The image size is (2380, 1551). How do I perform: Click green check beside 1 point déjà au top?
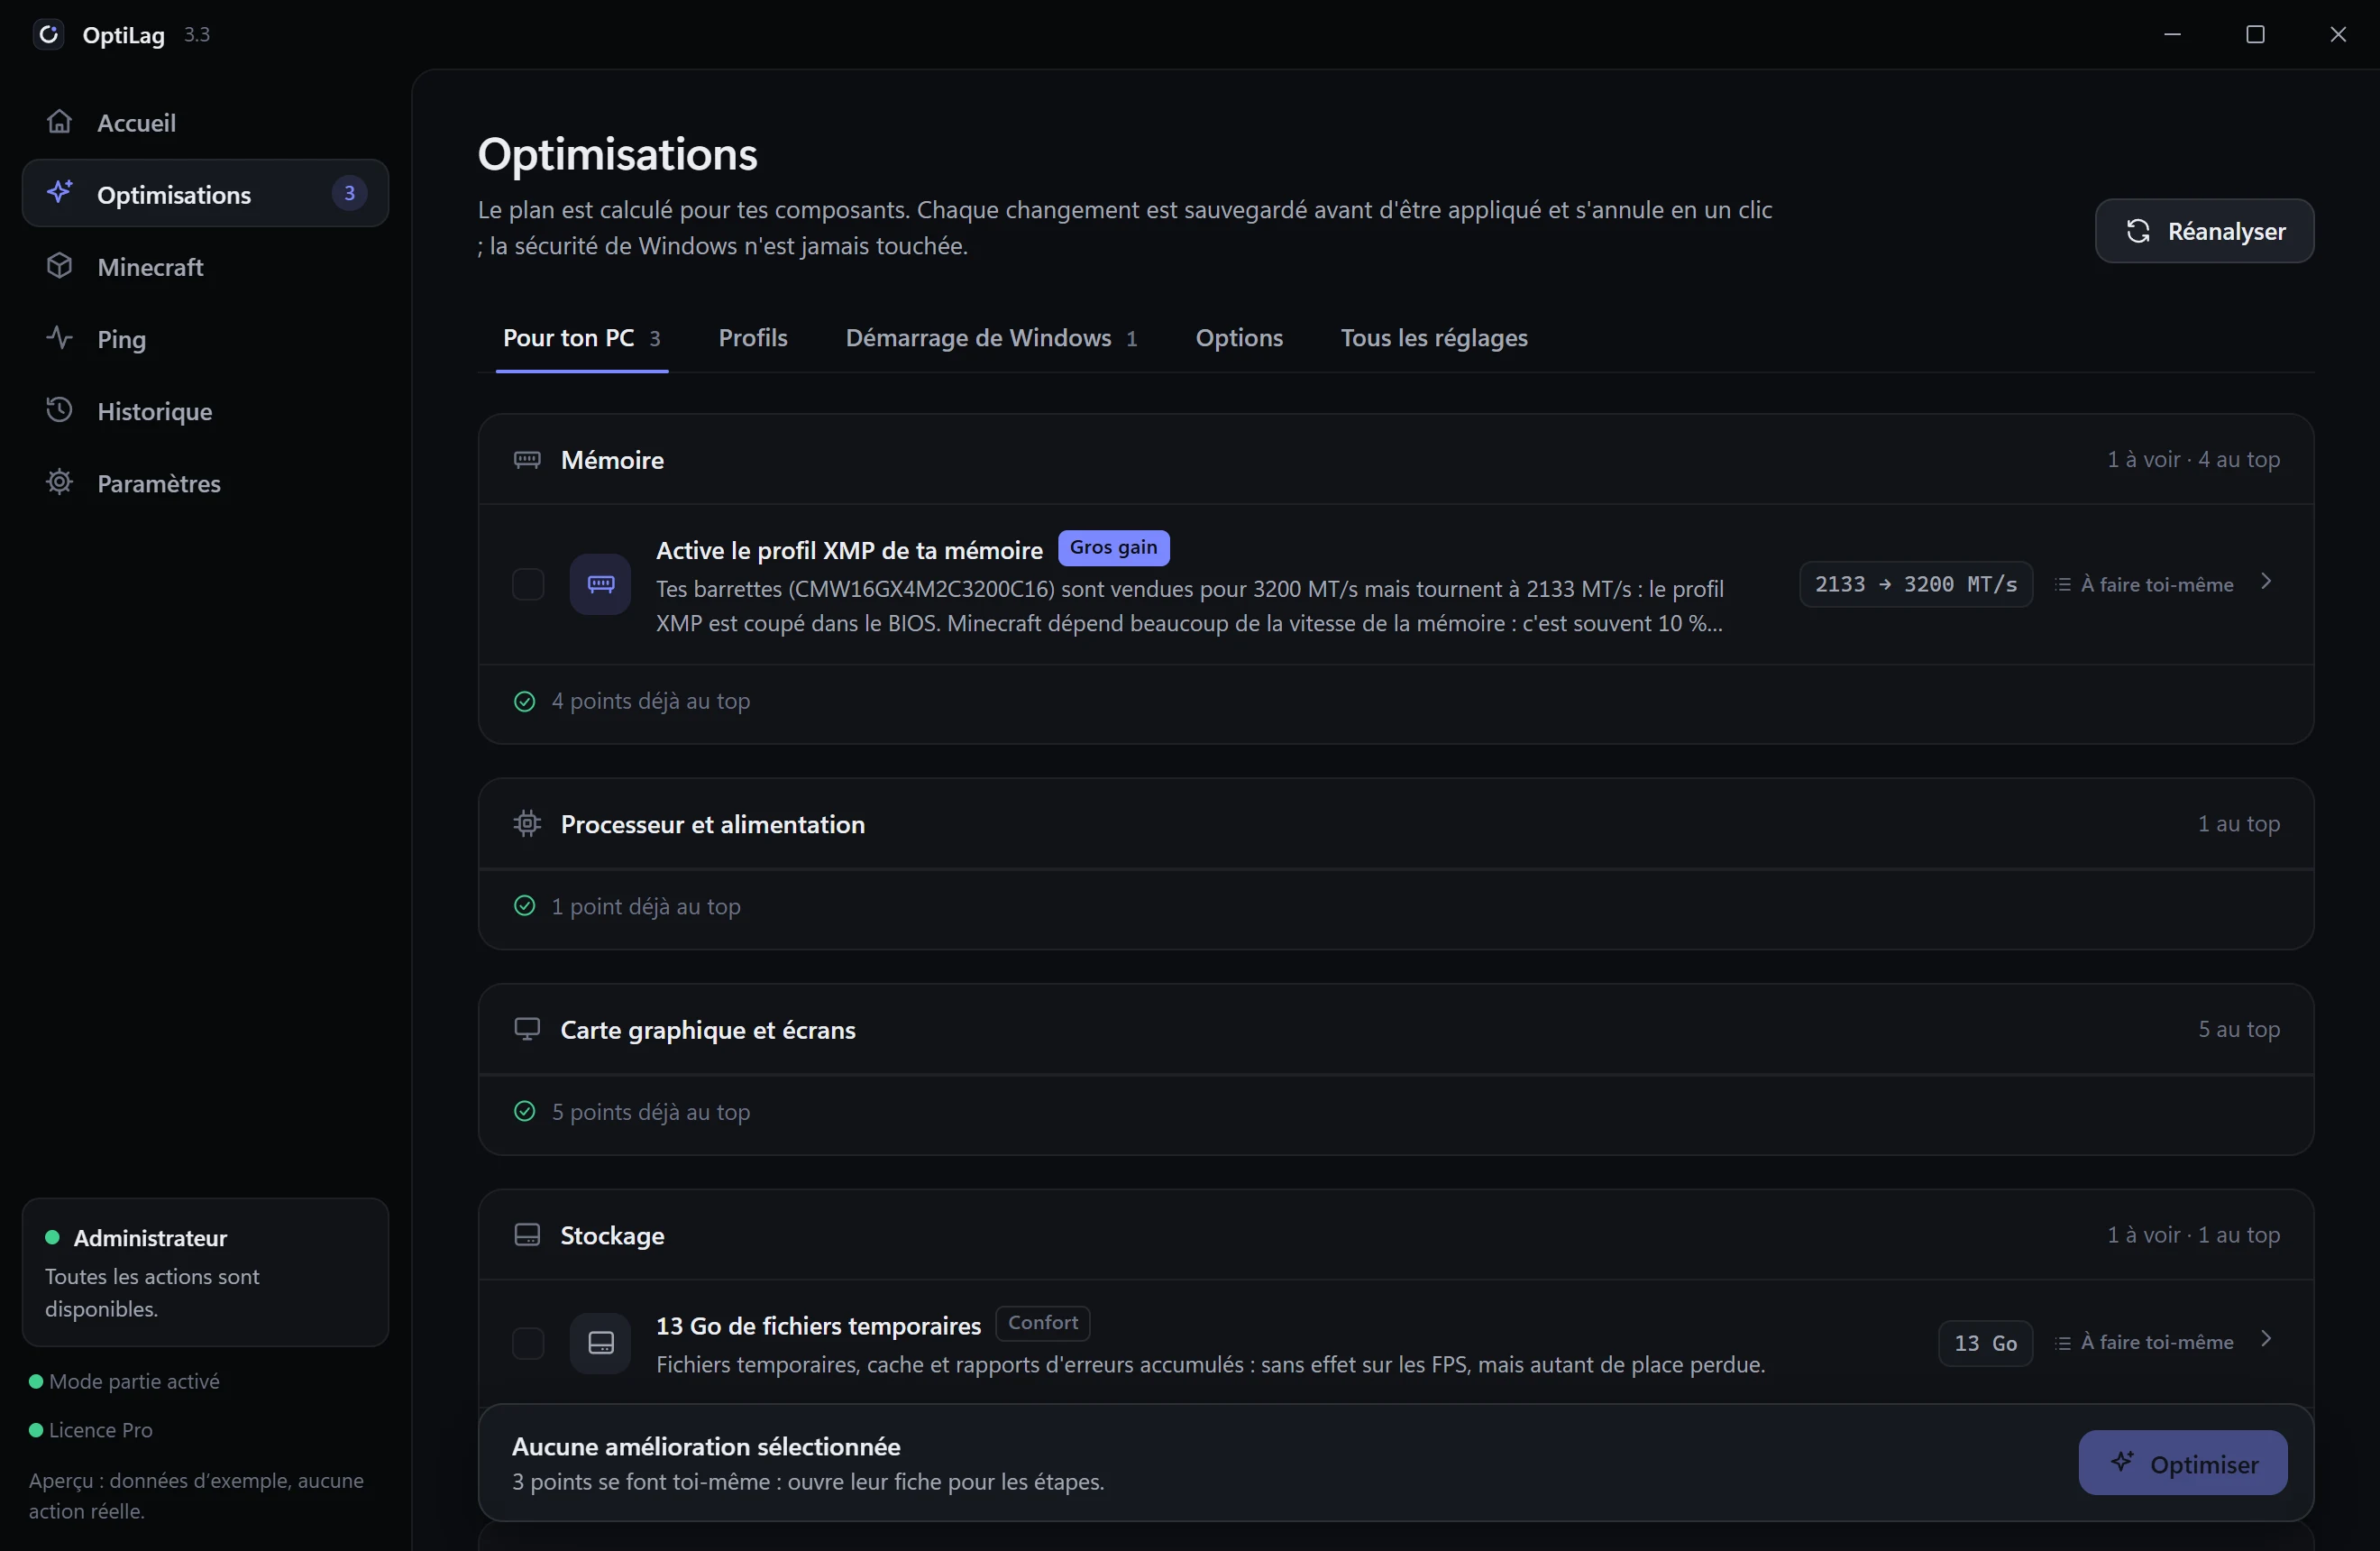(525, 906)
